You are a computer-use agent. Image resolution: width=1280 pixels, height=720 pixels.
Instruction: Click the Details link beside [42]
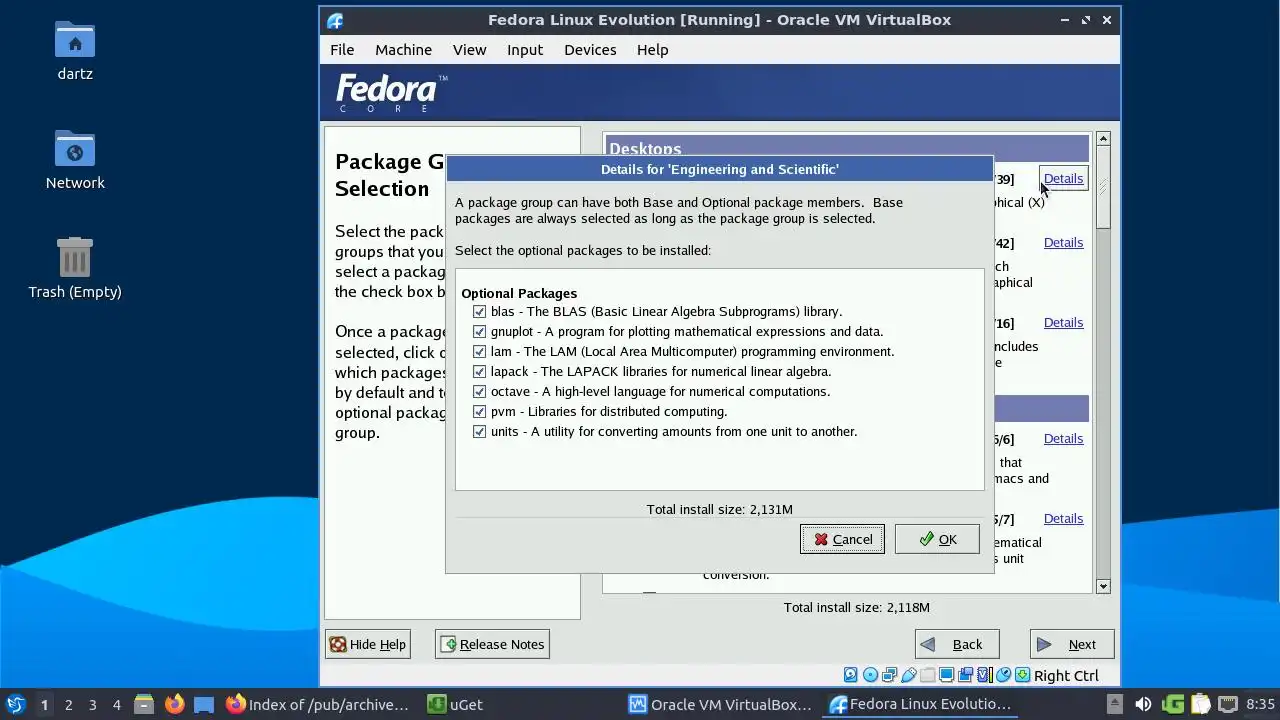[1063, 243]
